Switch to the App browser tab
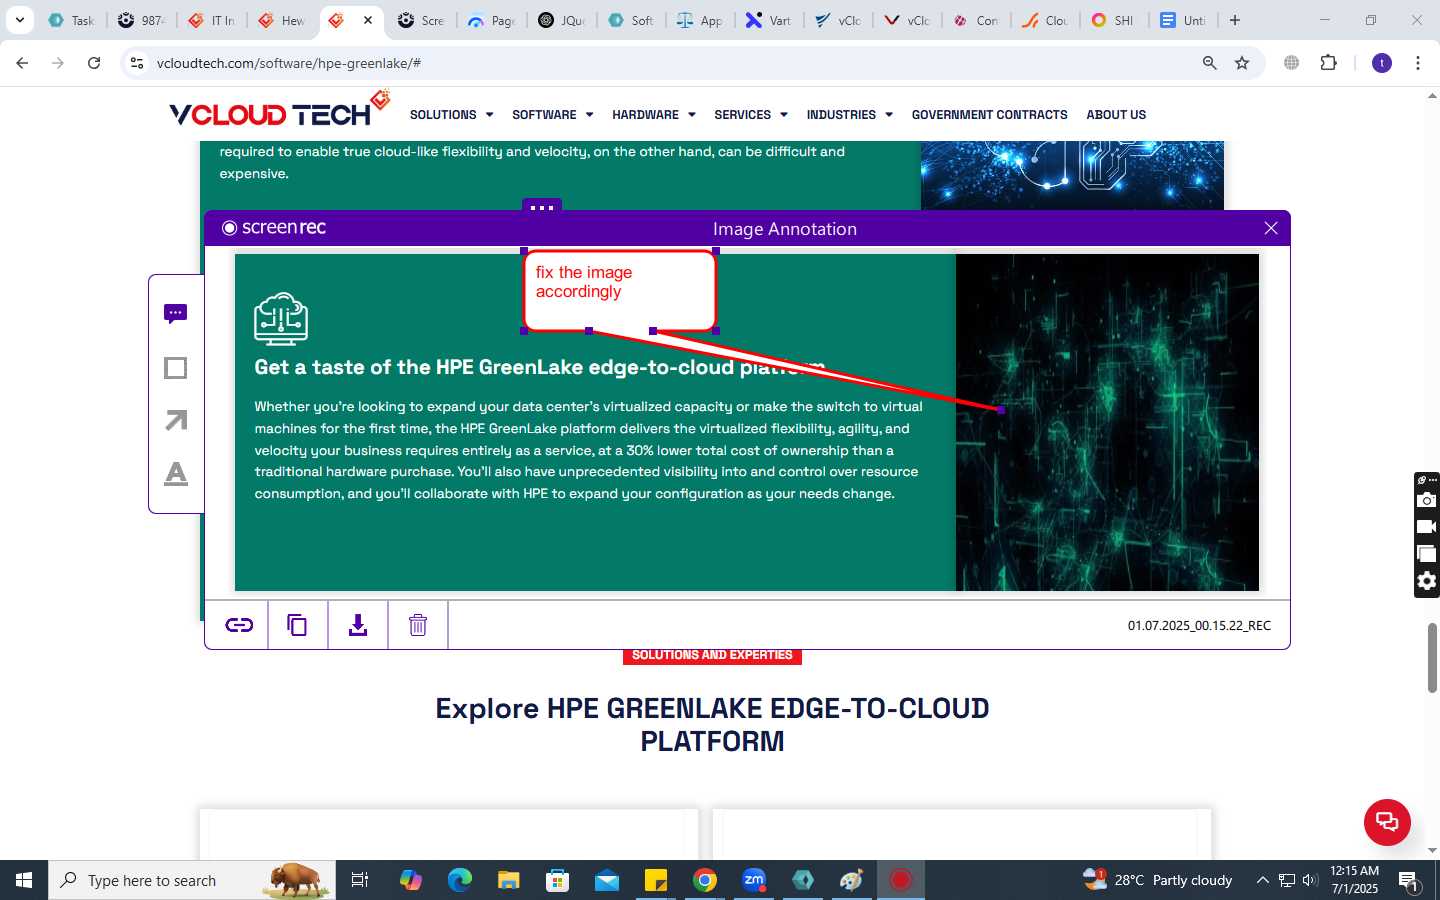 [699, 20]
